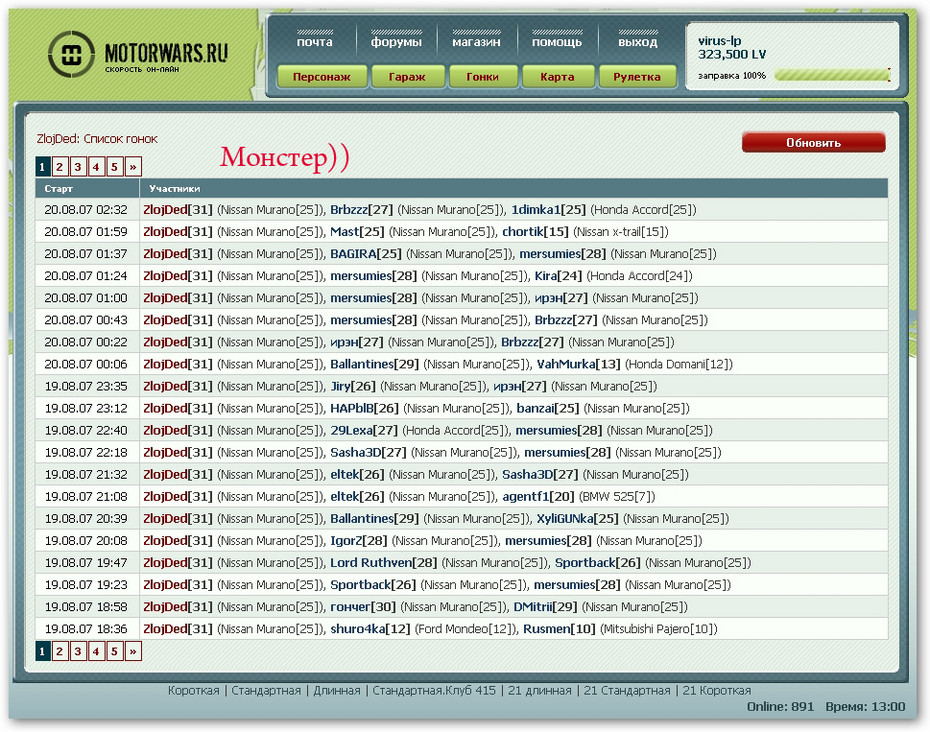Viewport: 930px width, 732px height.
Task: Open the Lord Ruthven player link
Action: 370,563
